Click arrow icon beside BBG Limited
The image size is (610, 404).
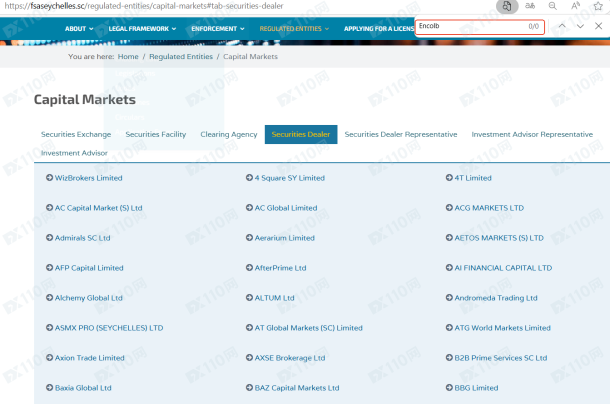449,387
